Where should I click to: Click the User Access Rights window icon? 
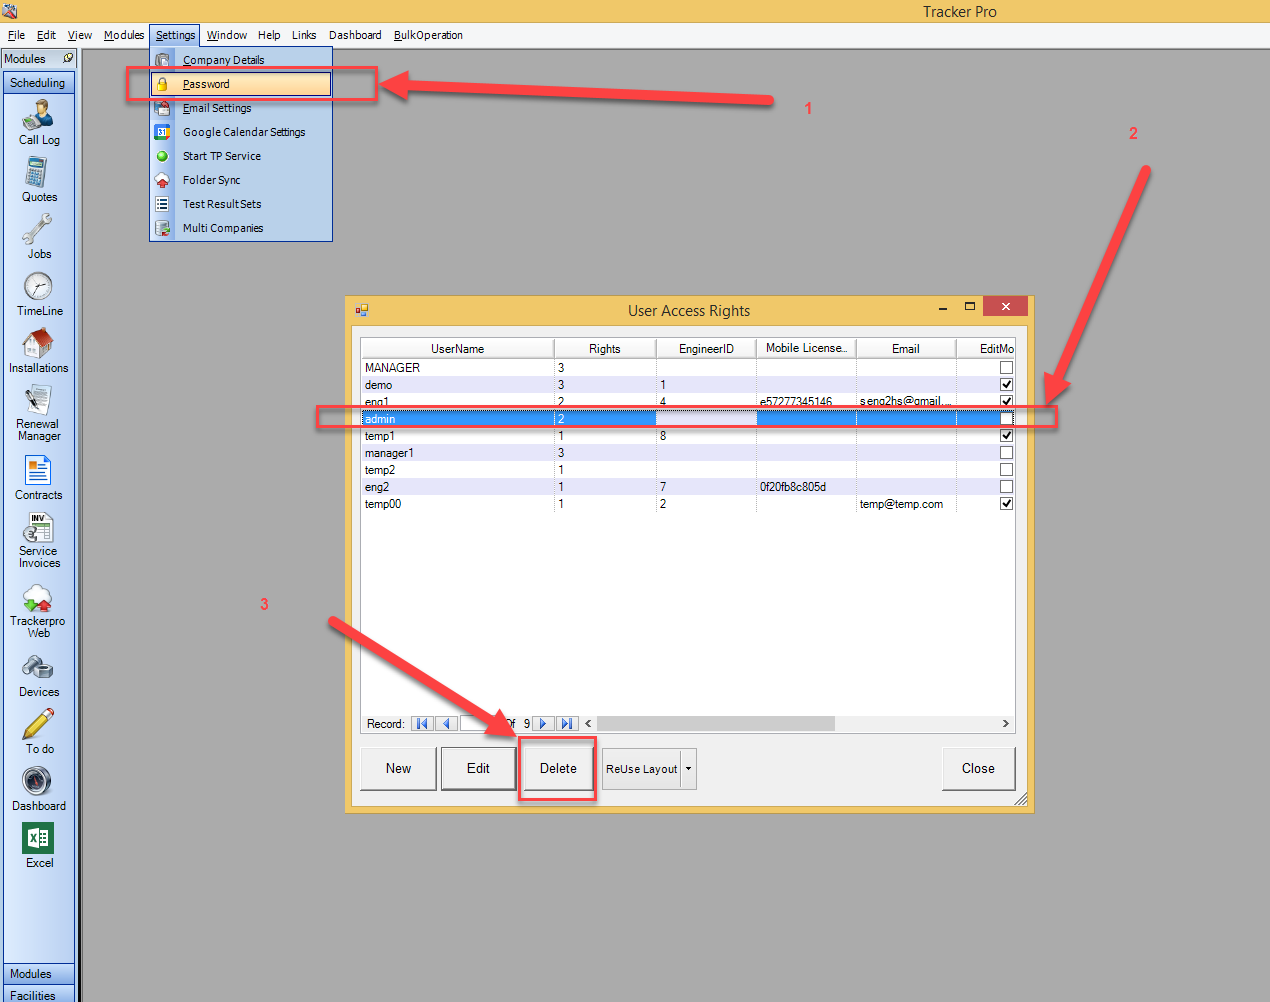362,311
